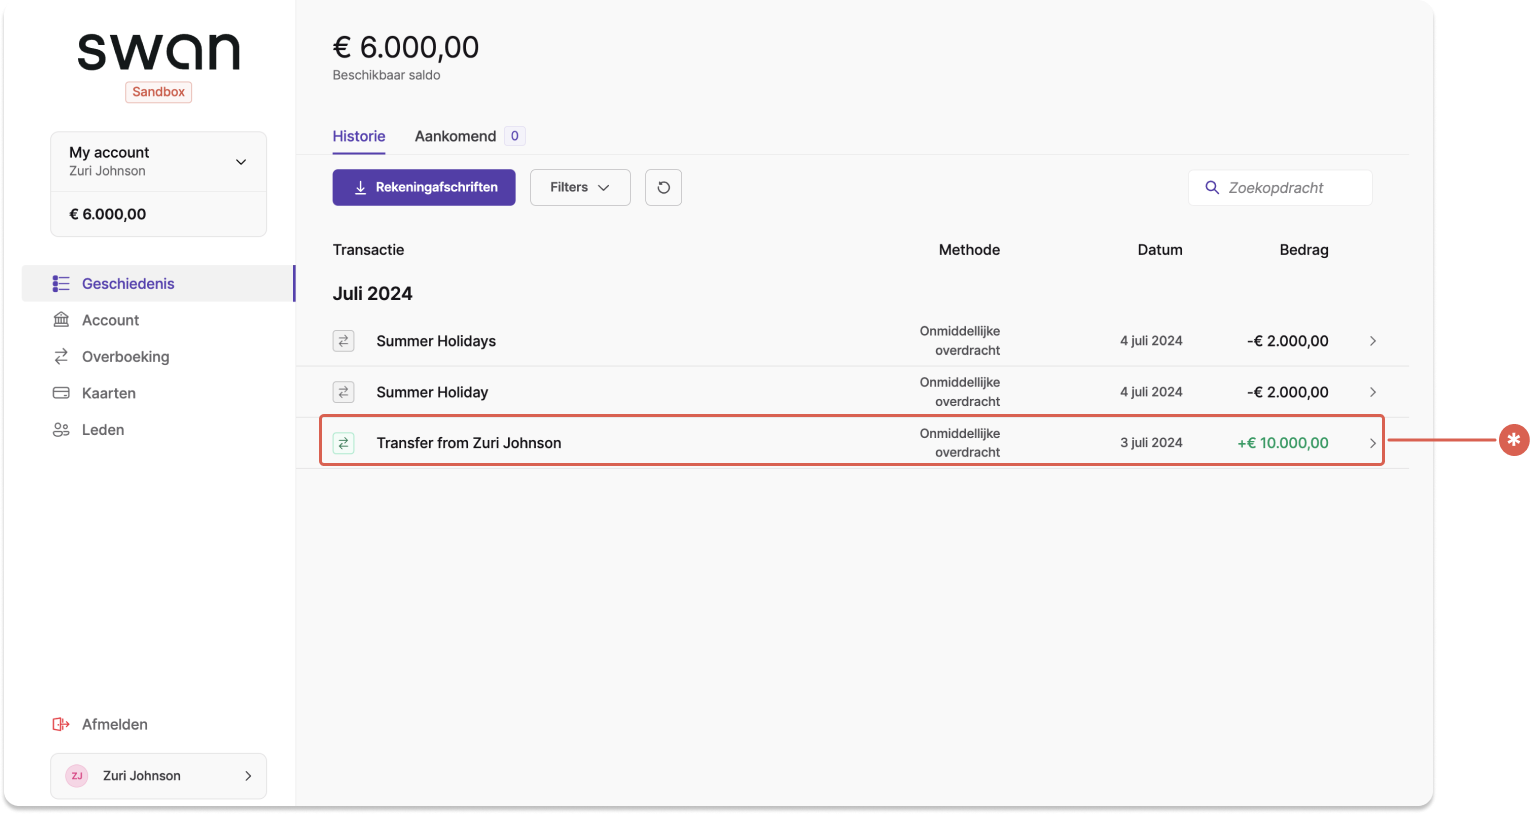The height and width of the screenshot is (814, 1530).
Task: Click the transfer icon beside Summer Holidays
Action: pyautogui.click(x=344, y=341)
